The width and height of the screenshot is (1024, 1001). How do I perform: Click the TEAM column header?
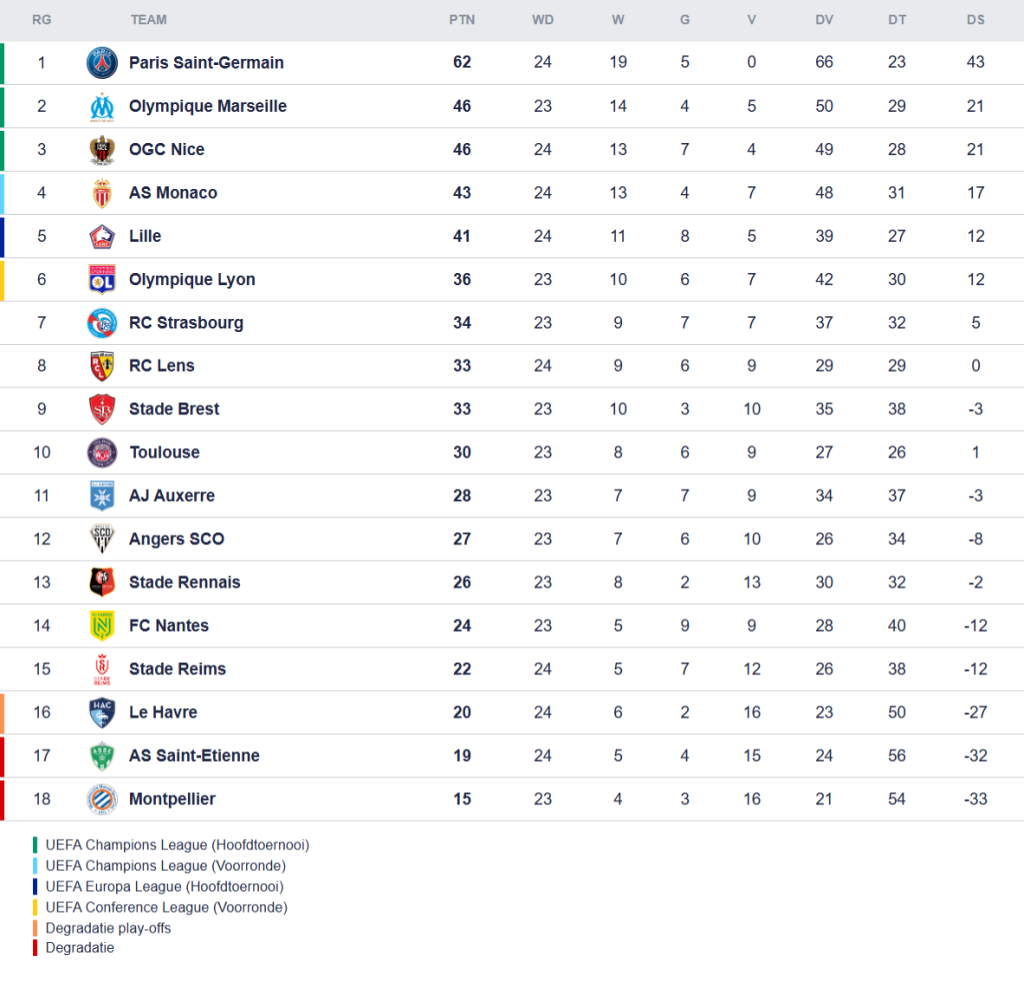pyautogui.click(x=148, y=20)
